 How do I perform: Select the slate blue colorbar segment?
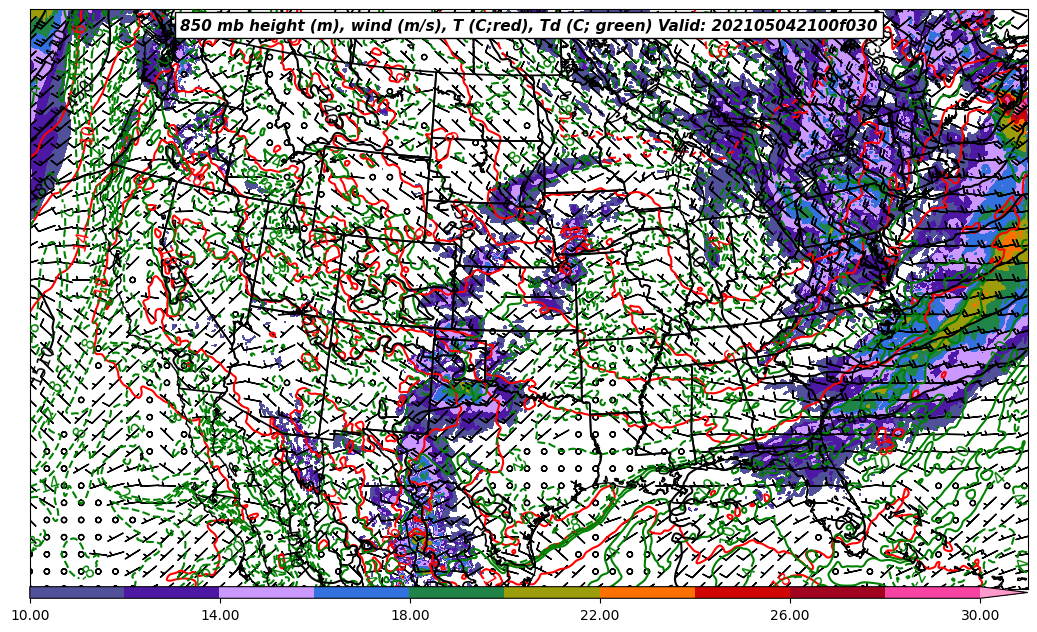77,592
